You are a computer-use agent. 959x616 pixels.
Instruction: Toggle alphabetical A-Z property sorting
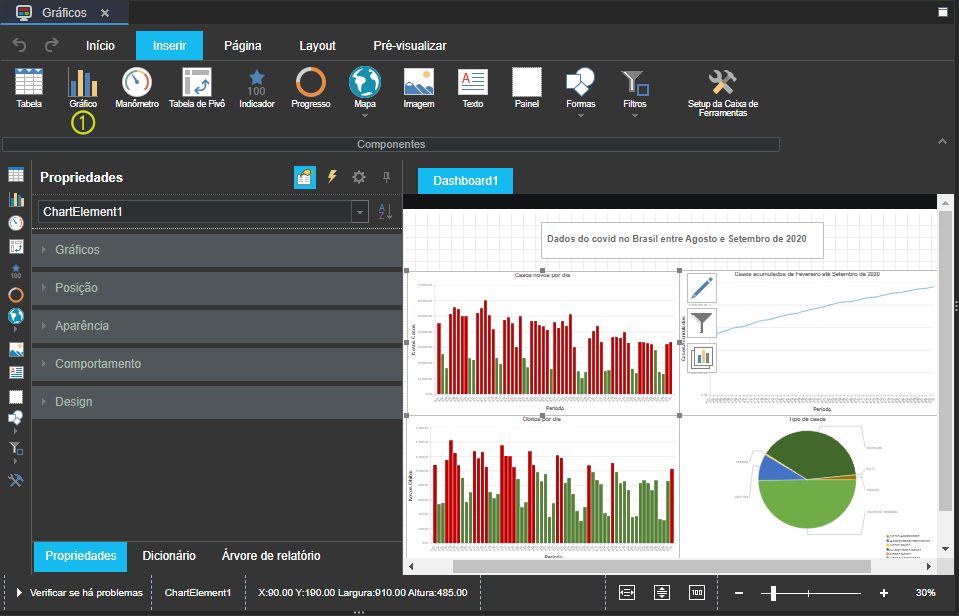click(385, 212)
